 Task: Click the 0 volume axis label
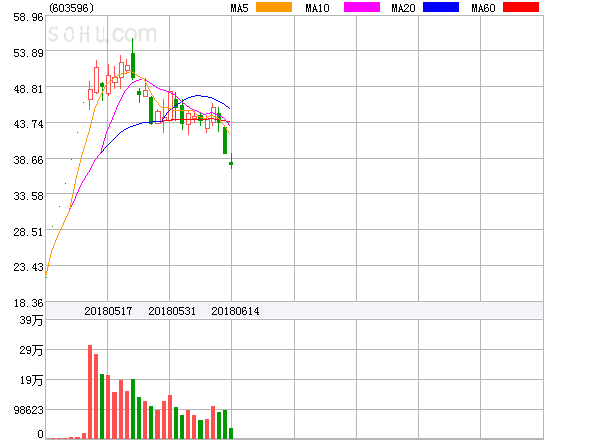pos(40,434)
